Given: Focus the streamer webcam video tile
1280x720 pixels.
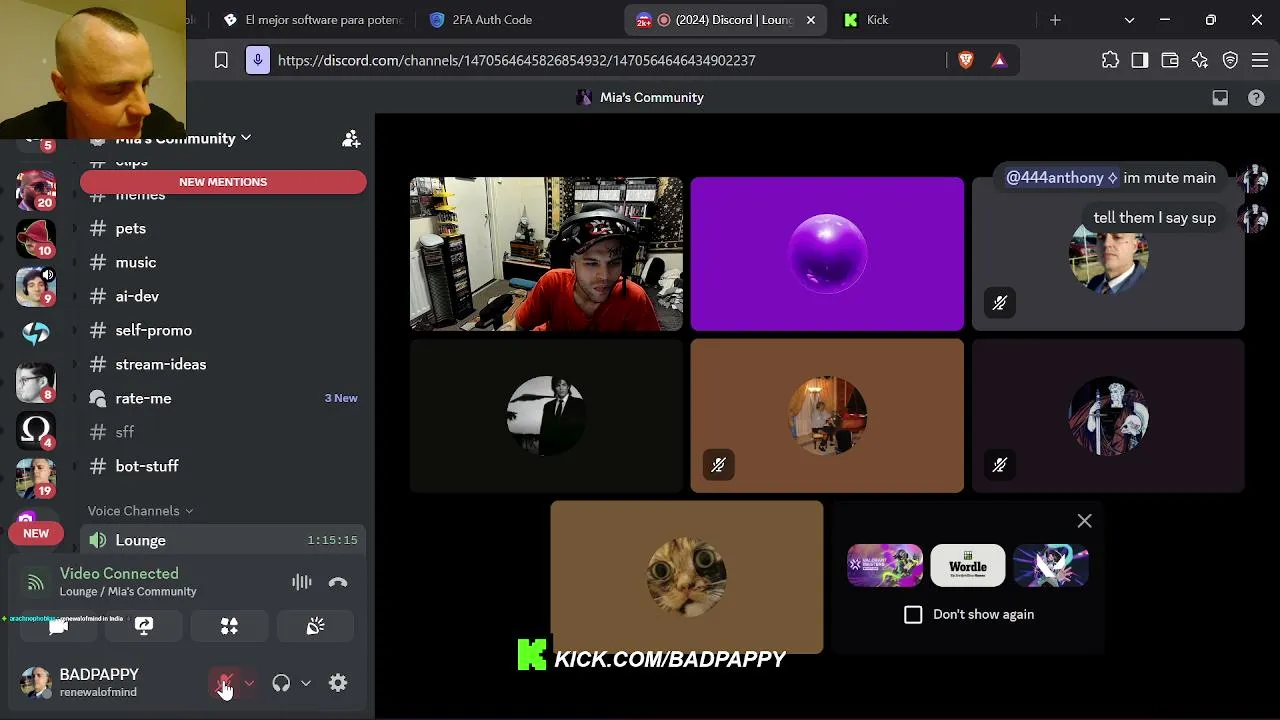Looking at the screenshot, I should [x=546, y=254].
